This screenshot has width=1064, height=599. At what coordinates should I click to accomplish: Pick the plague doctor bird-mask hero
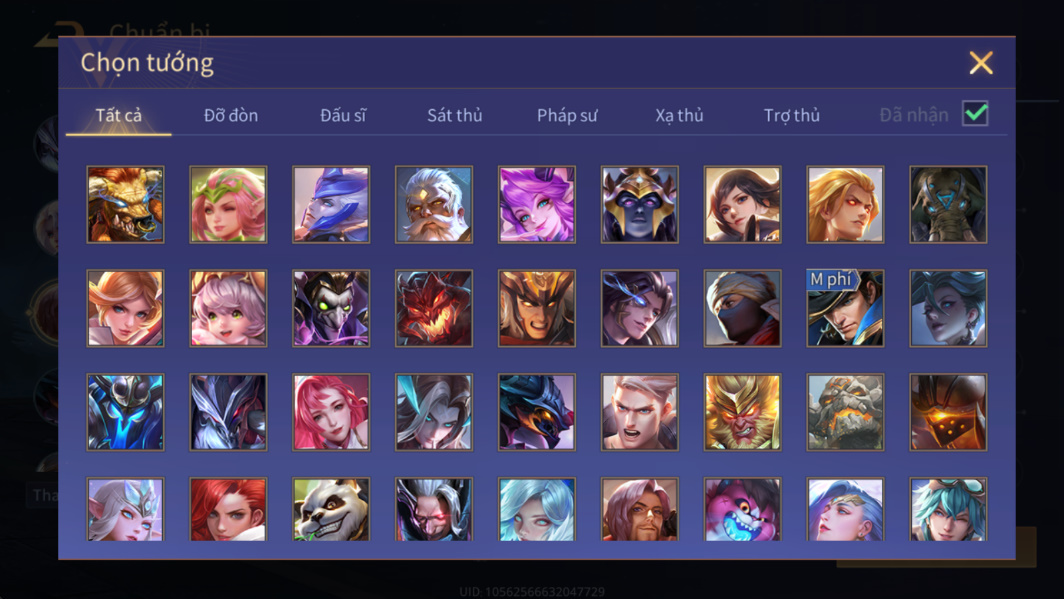coord(331,308)
